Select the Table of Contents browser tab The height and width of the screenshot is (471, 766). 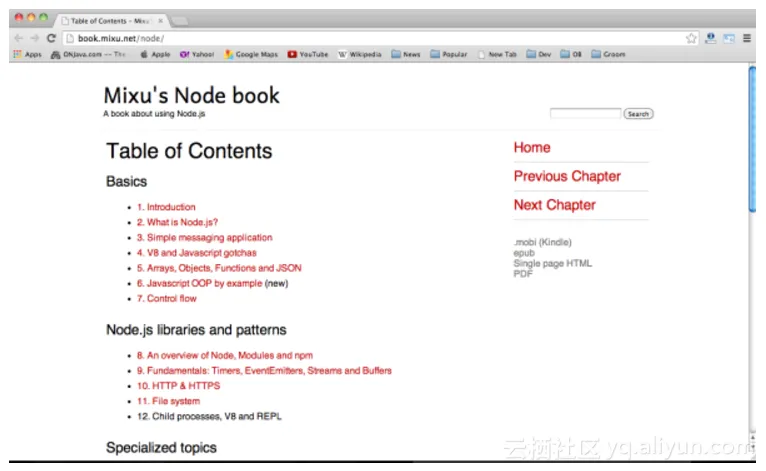[x=110, y=21]
